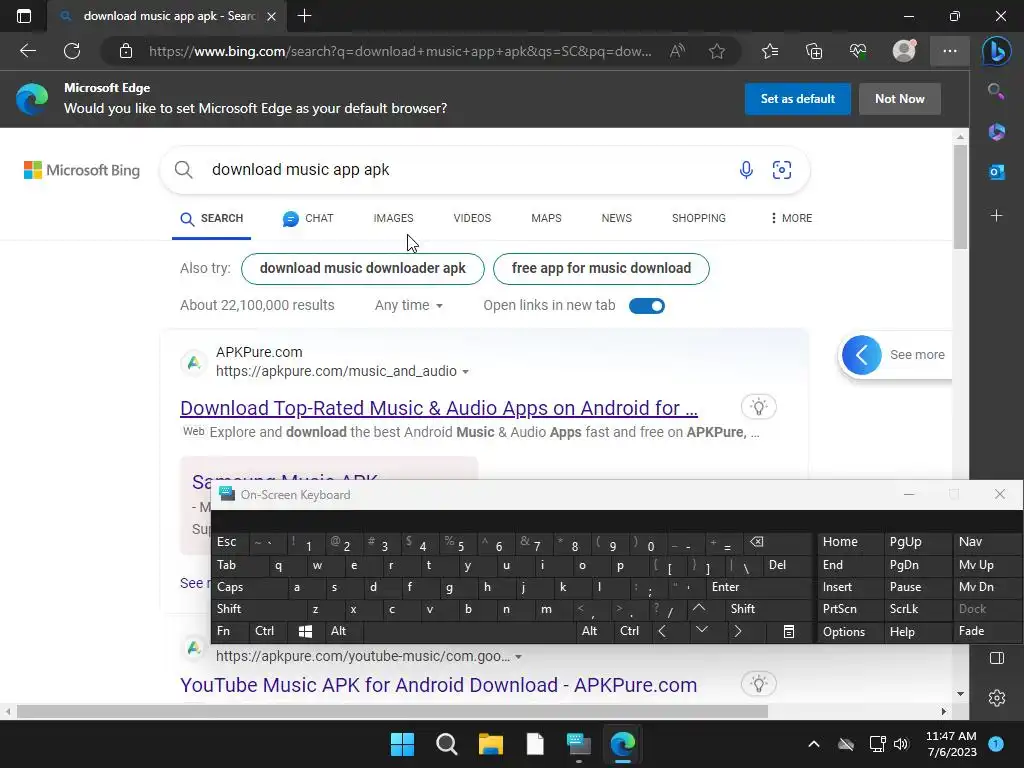Switch to the SHOPPING tab

click(x=698, y=218)
